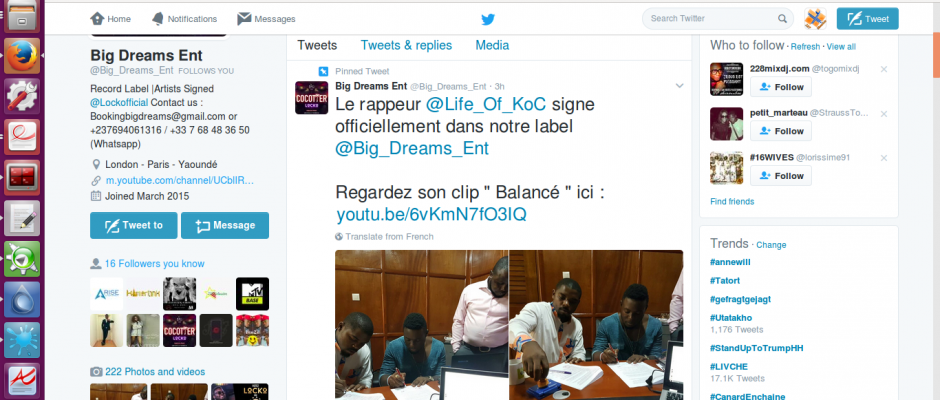Click the search magnifier icon
Screen dimensions: 940x400
point(782,19)
